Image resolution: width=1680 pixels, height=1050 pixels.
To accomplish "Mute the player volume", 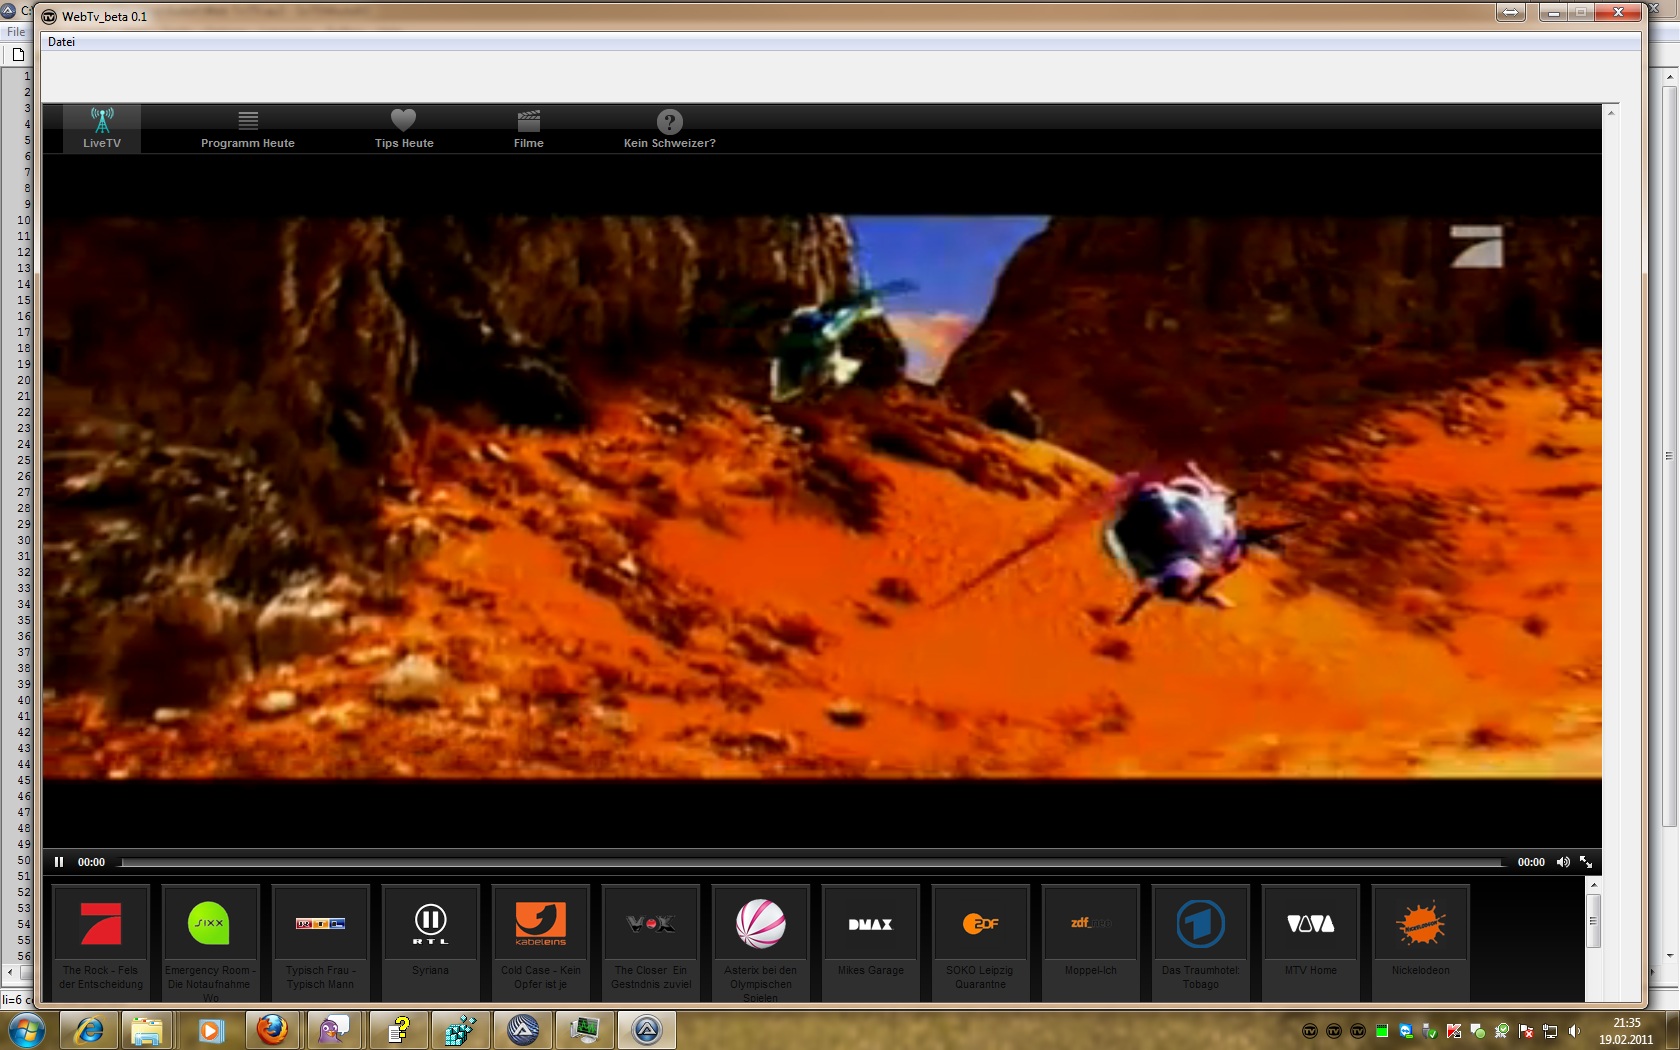I will point(1563,862).
